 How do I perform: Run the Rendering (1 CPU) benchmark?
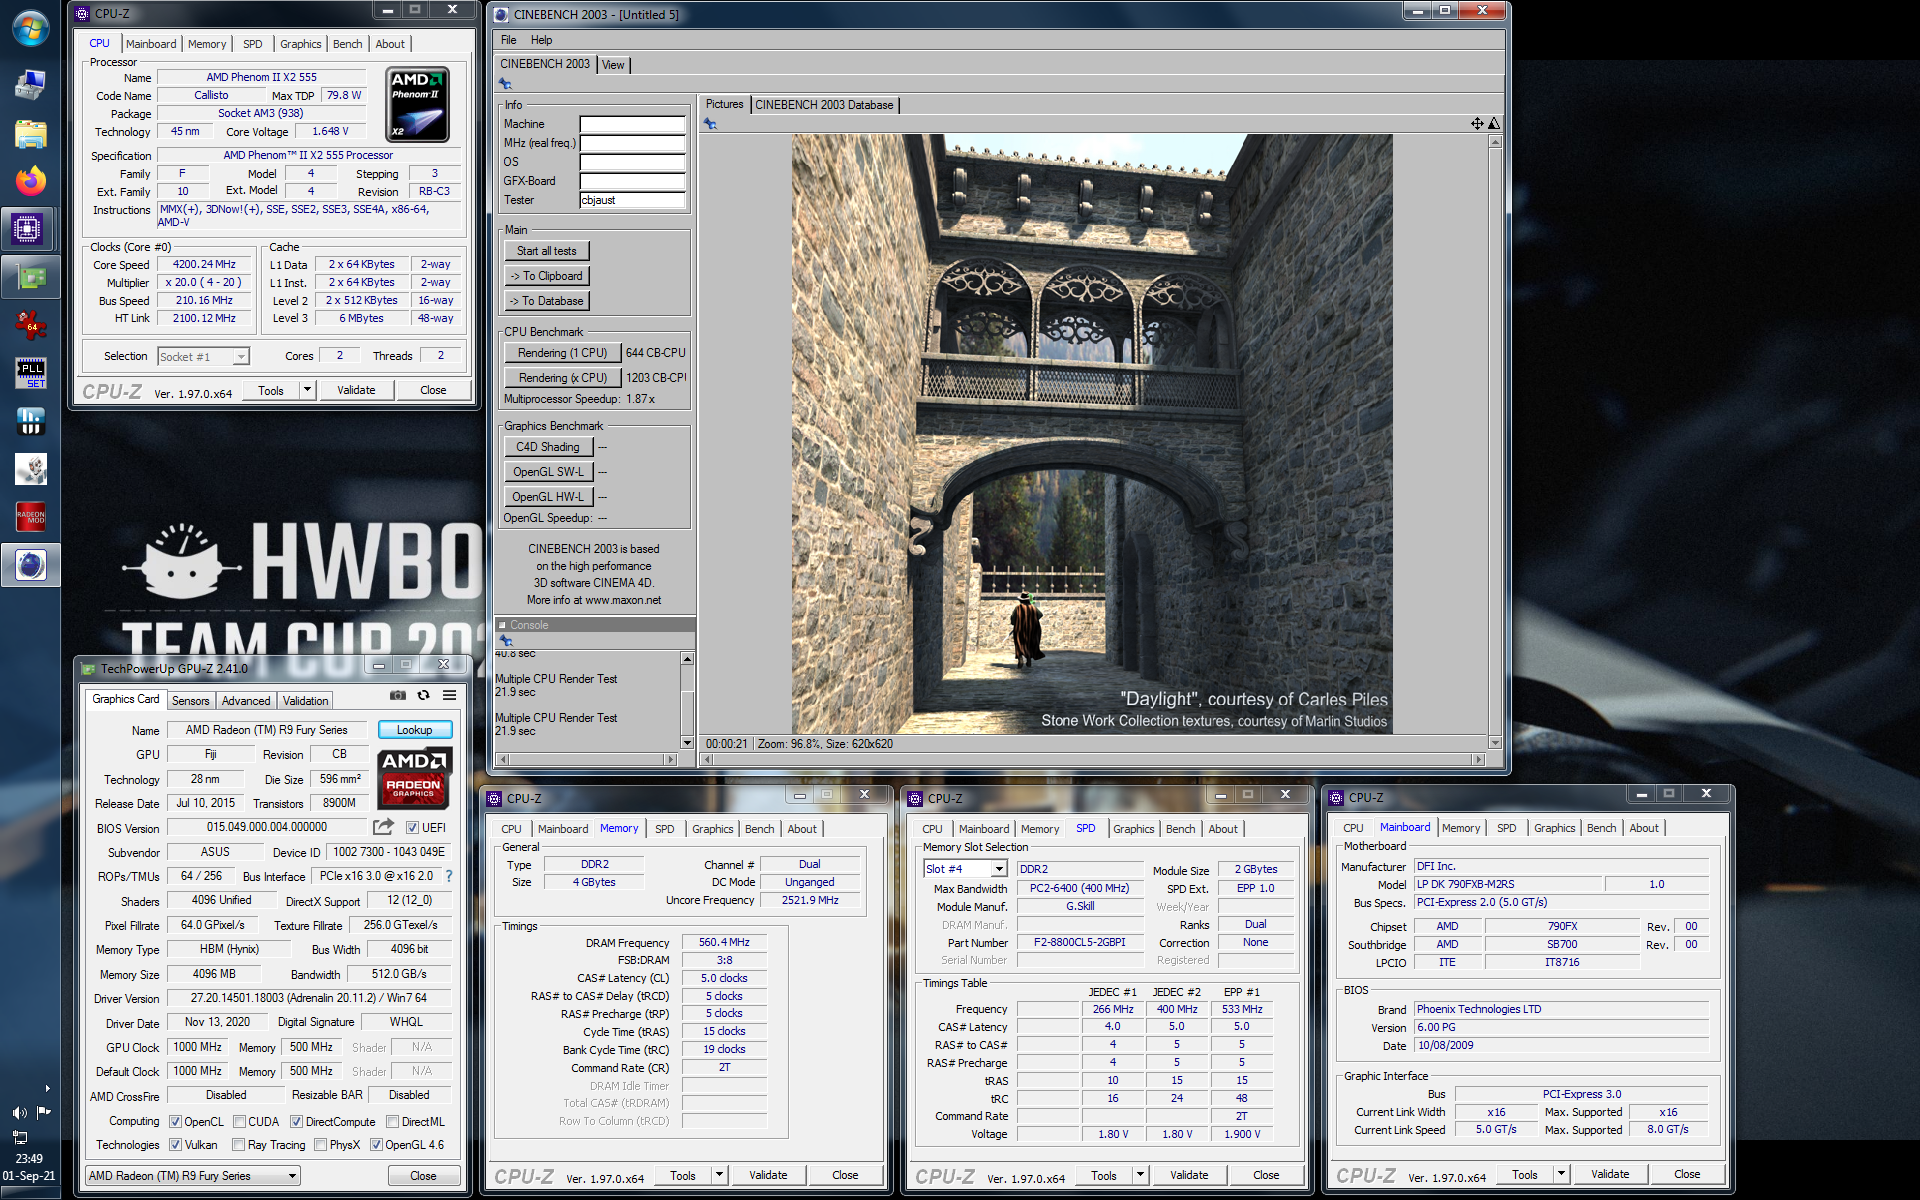(562, 353)
